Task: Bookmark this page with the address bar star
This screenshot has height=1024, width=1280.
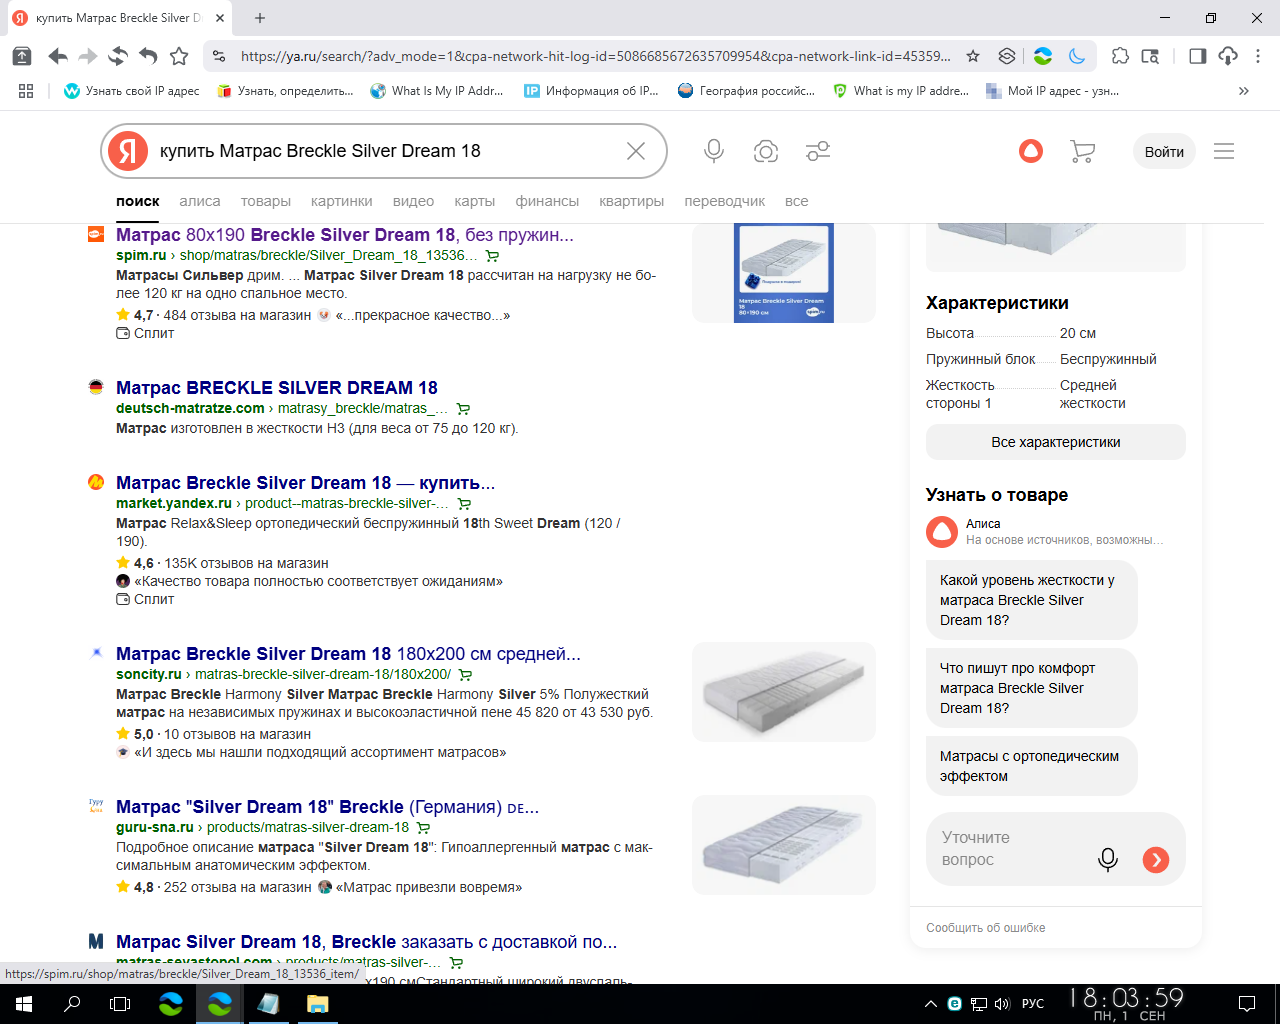Action: (x=973, y=56)
